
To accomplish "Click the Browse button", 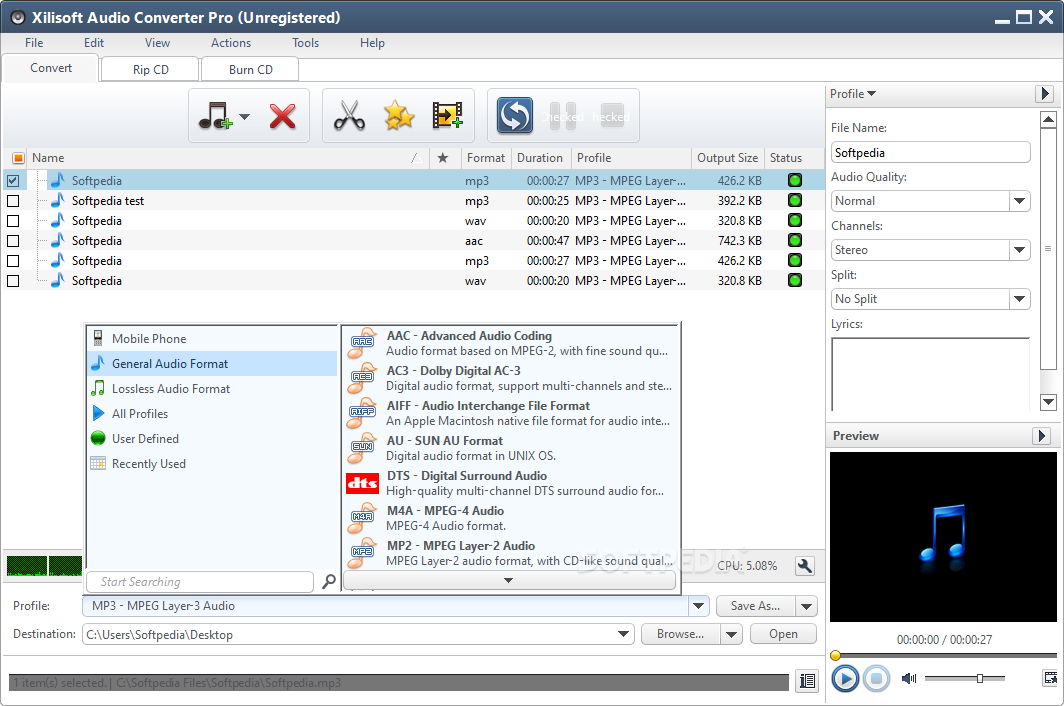I will point(681,634).
